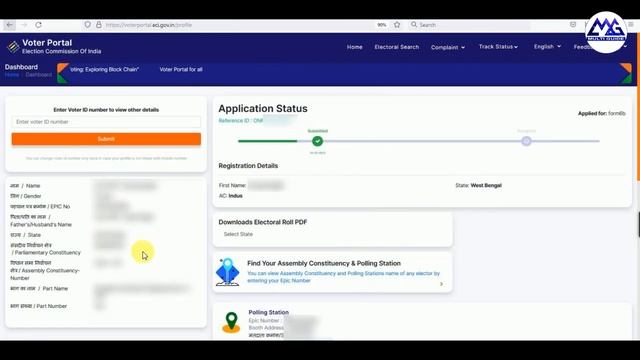Screen dimensions: 640x360
Task: Click the grey pending status step
Action: pyautogui.click(x=526, y=141)
